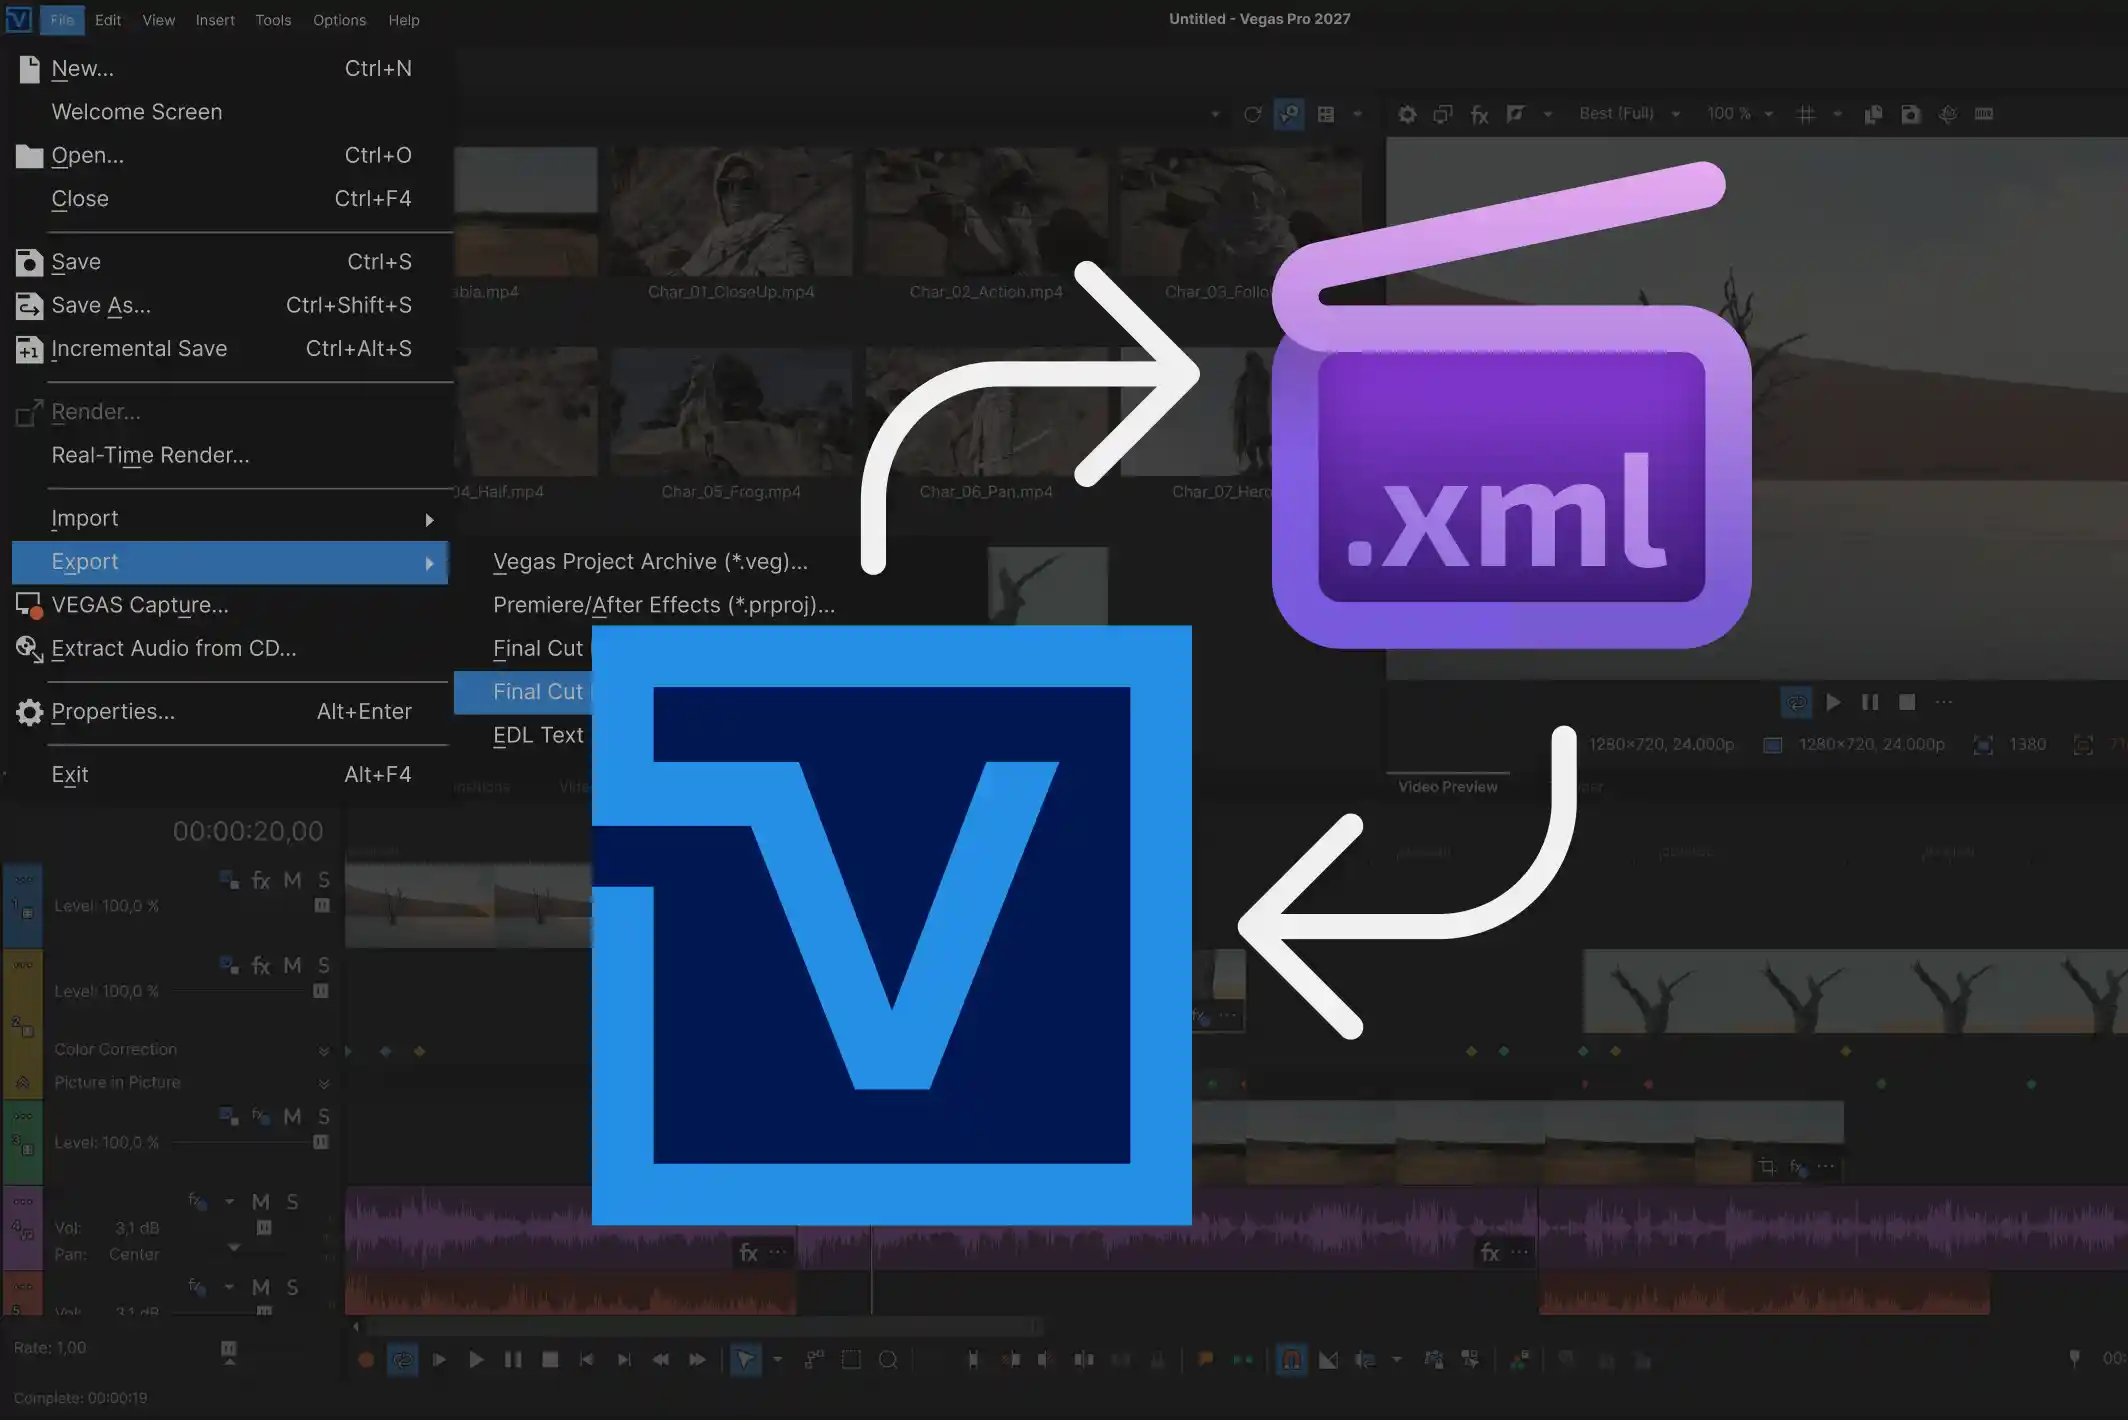
Task: Jump to project start in transport bar
Action: click(587, 1360)
